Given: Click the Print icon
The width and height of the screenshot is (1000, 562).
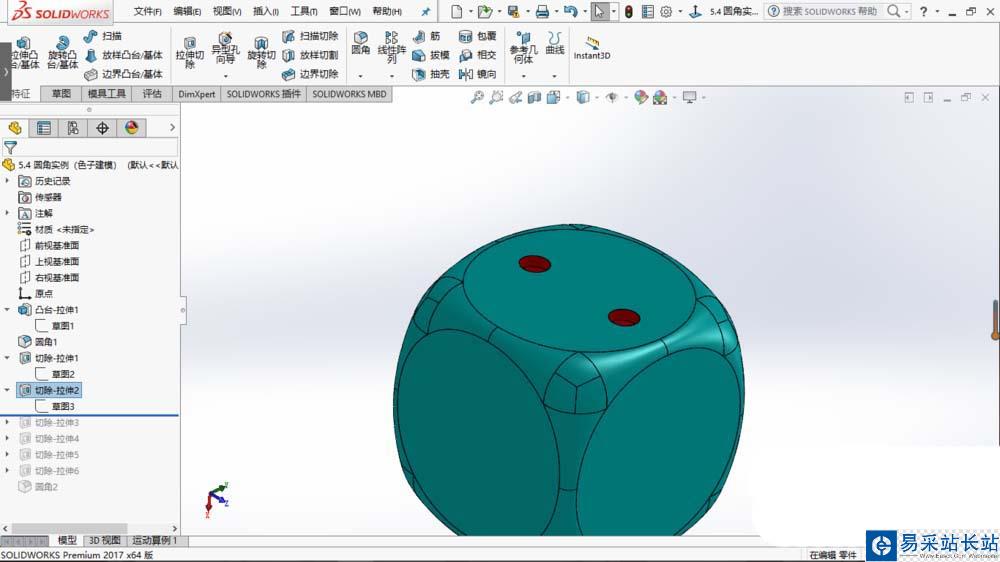Looking at the screenshot, I should point(542,11).
